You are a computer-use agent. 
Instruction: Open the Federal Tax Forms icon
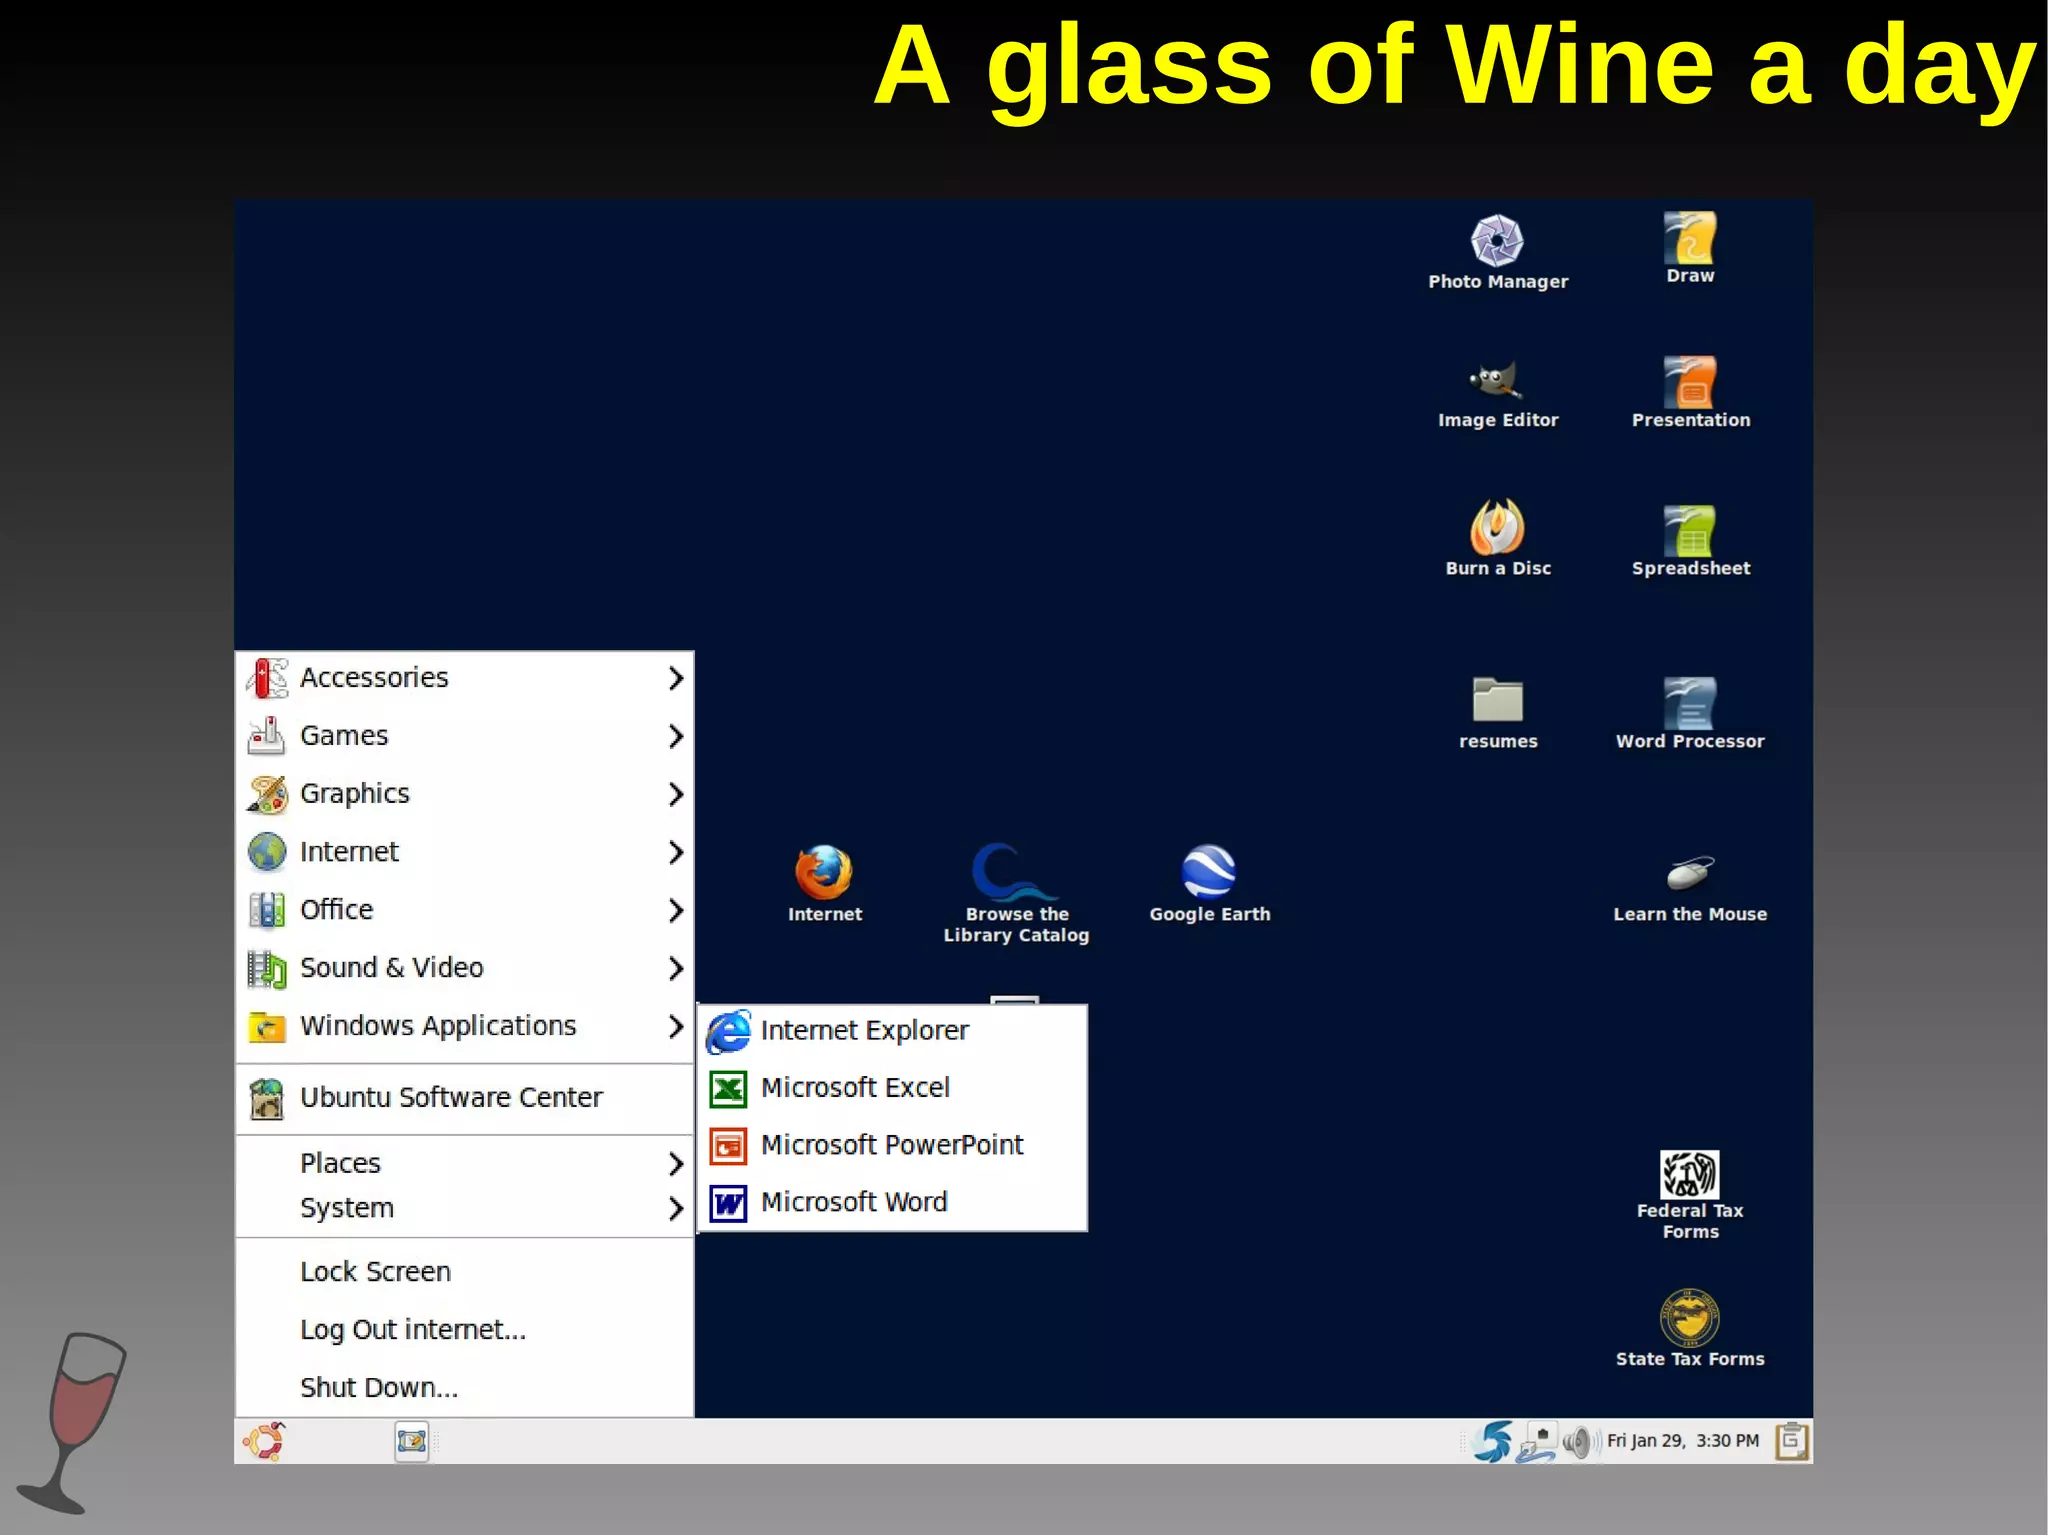click(x=1689, y=1175)
